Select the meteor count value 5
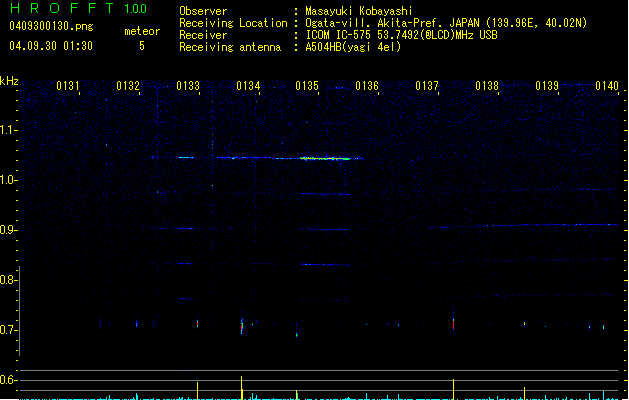This screenshot has height=400, width=629. (142, 46)
